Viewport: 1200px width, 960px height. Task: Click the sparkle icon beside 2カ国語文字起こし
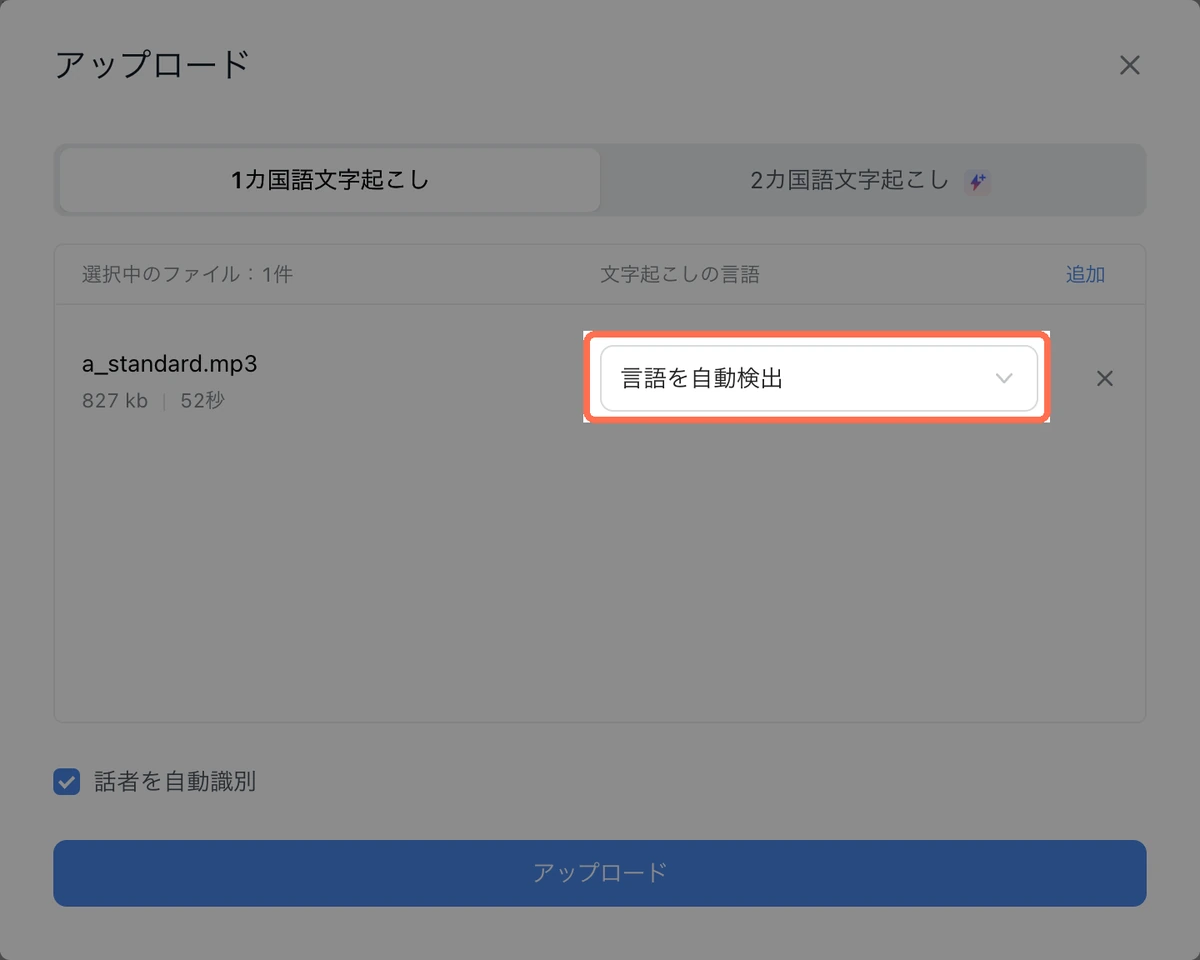click(x=977, y=182)
